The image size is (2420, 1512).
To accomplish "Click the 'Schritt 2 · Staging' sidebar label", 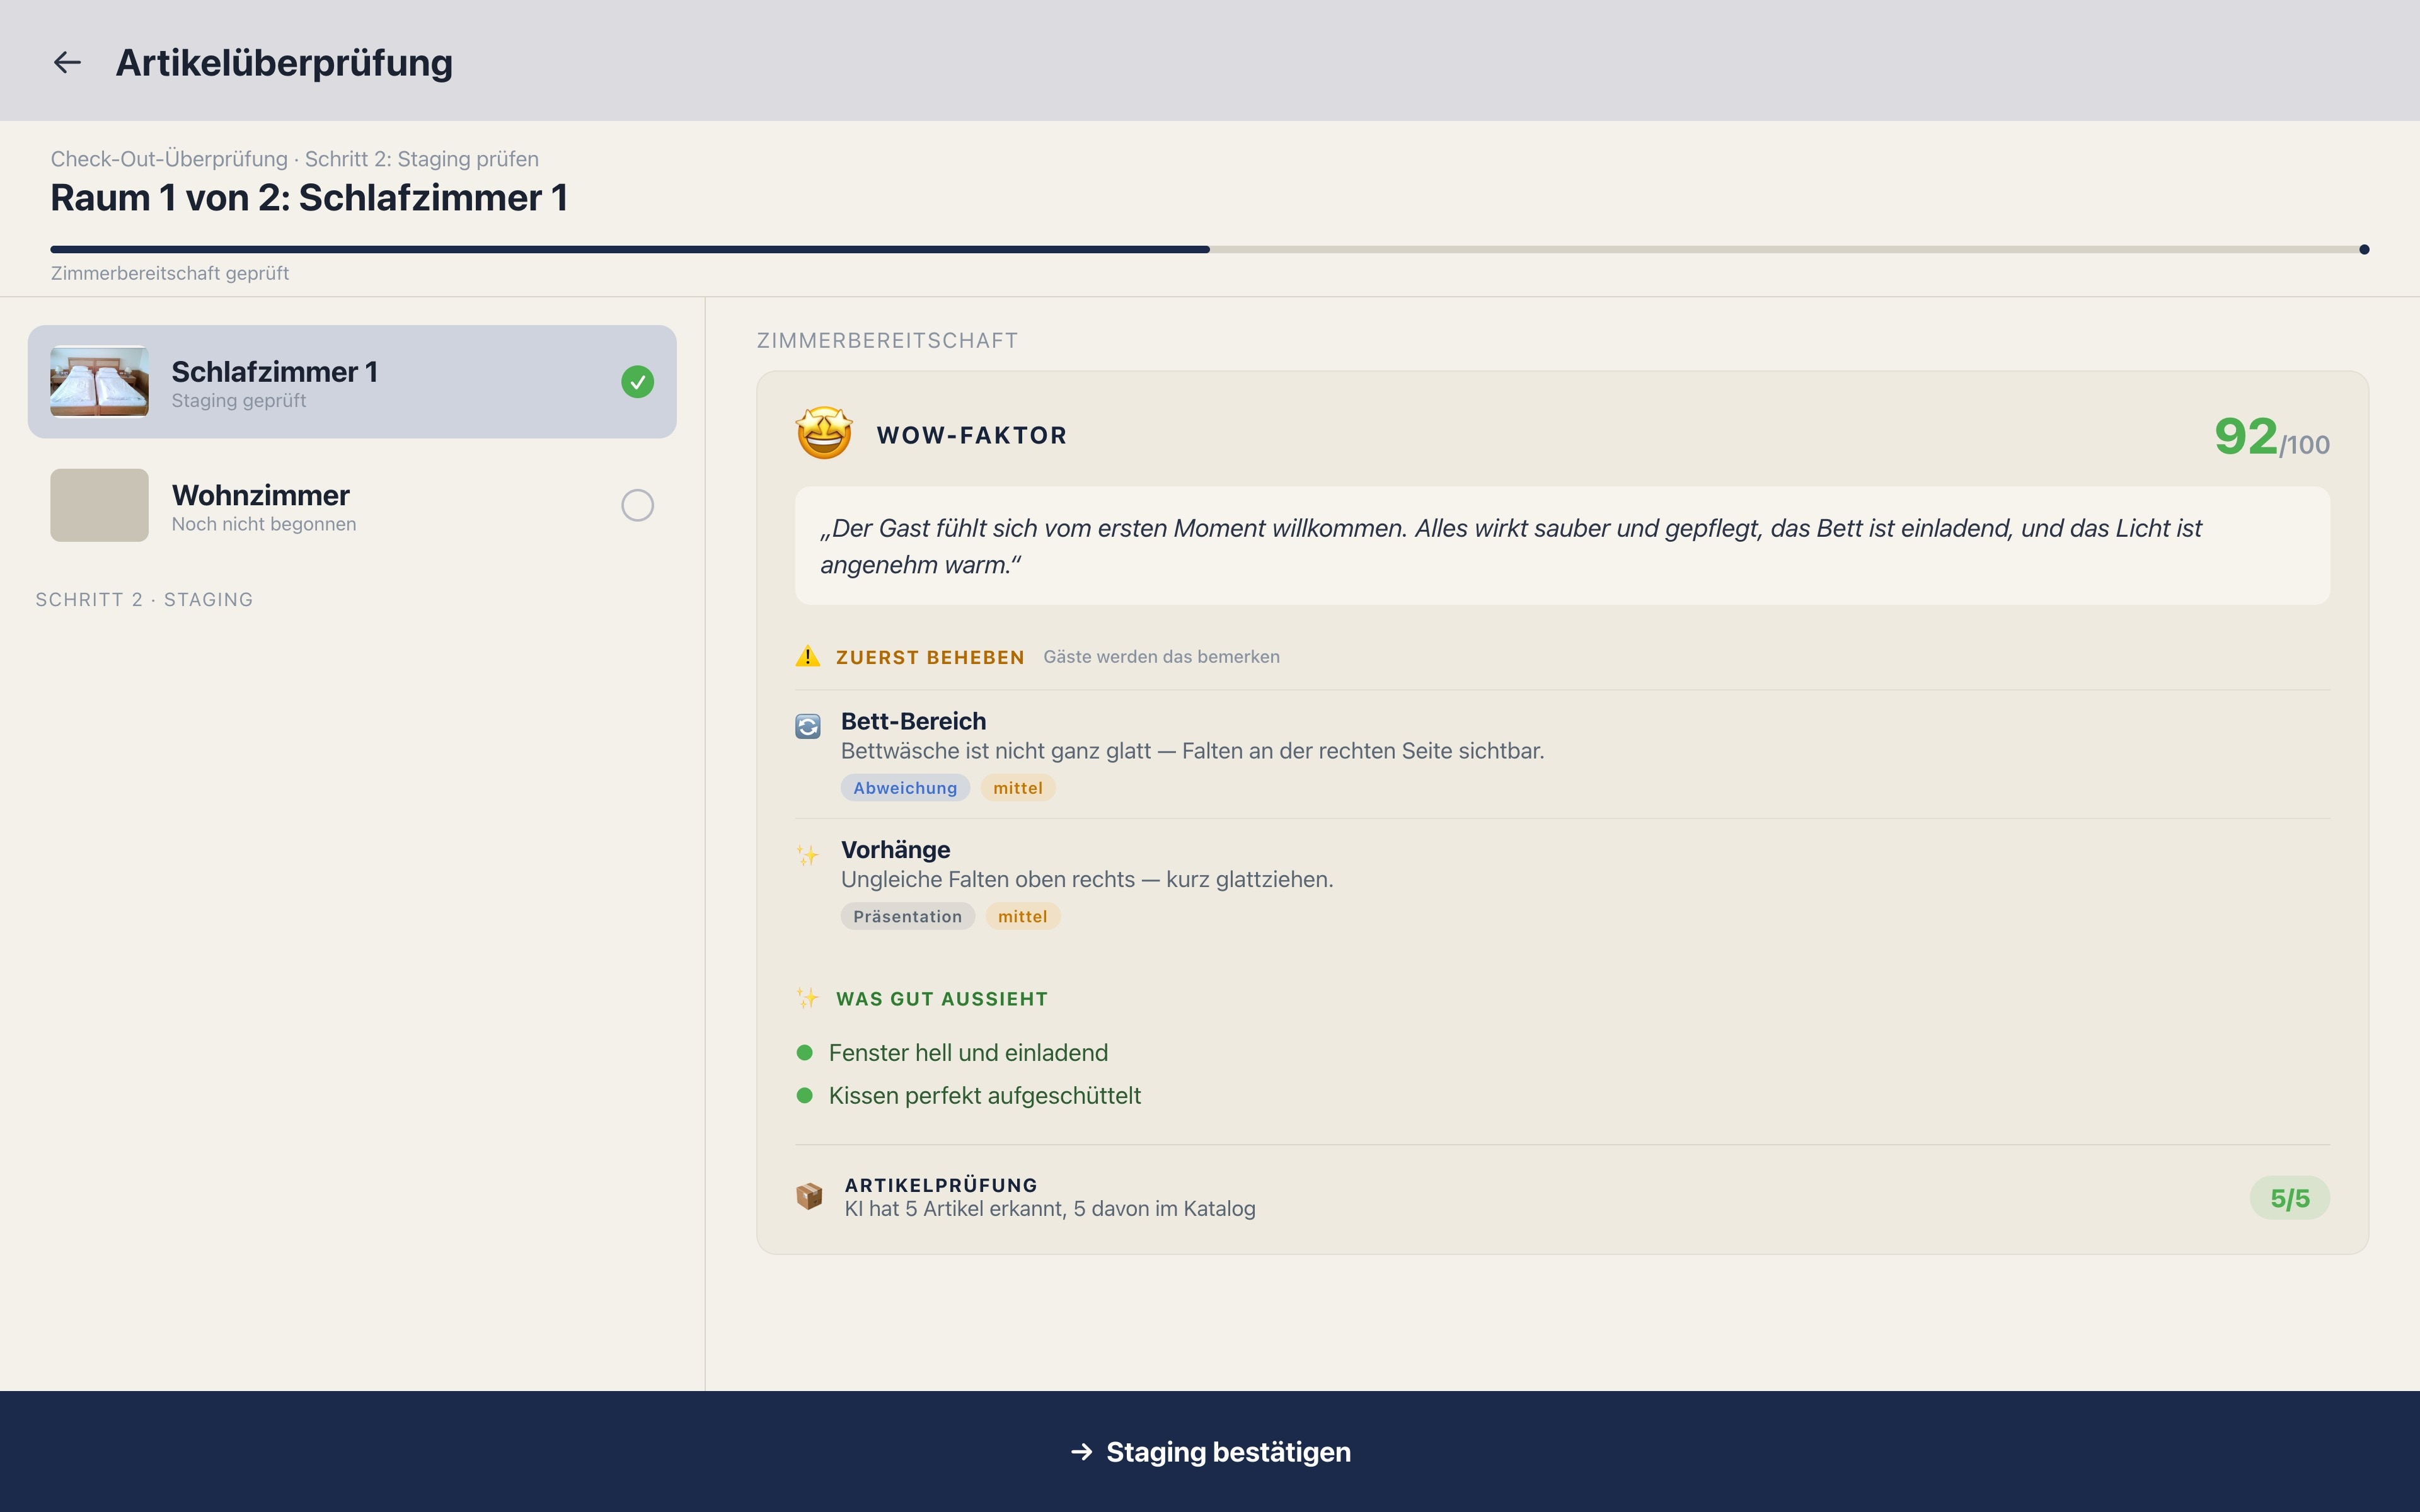I will coord(144,599).
